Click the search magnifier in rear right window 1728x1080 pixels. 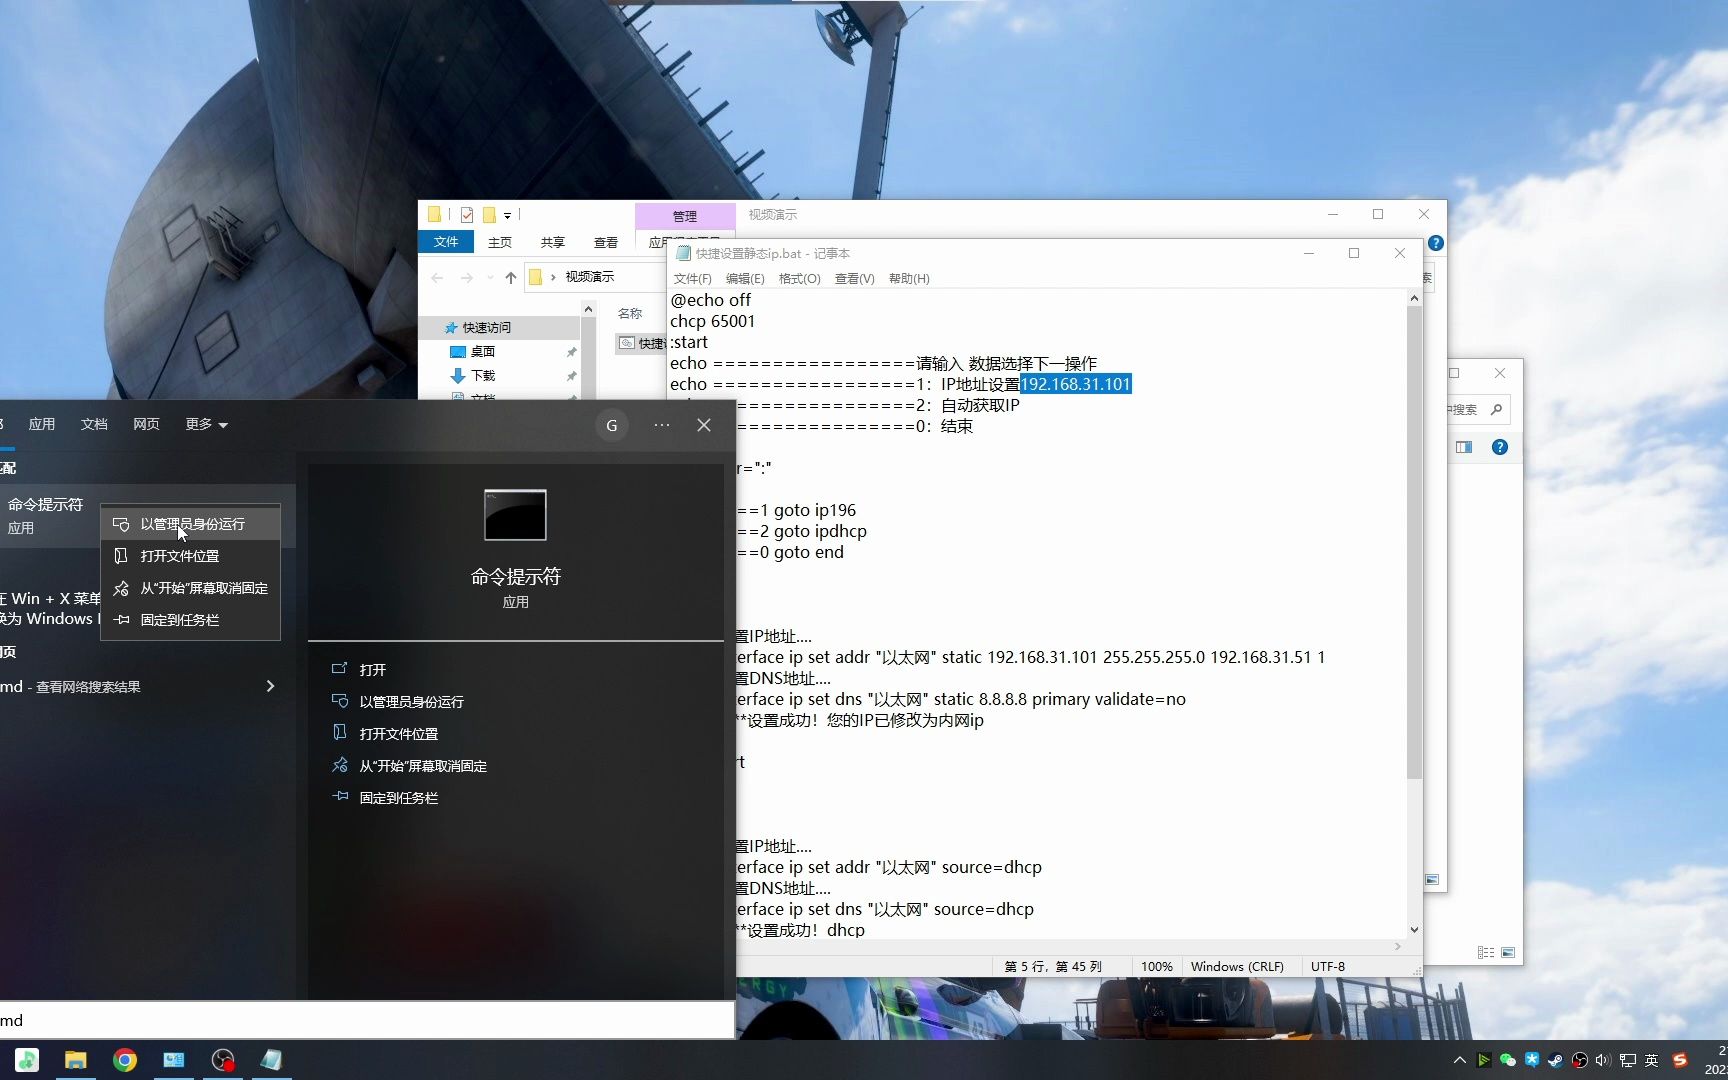pos(1496,409)
